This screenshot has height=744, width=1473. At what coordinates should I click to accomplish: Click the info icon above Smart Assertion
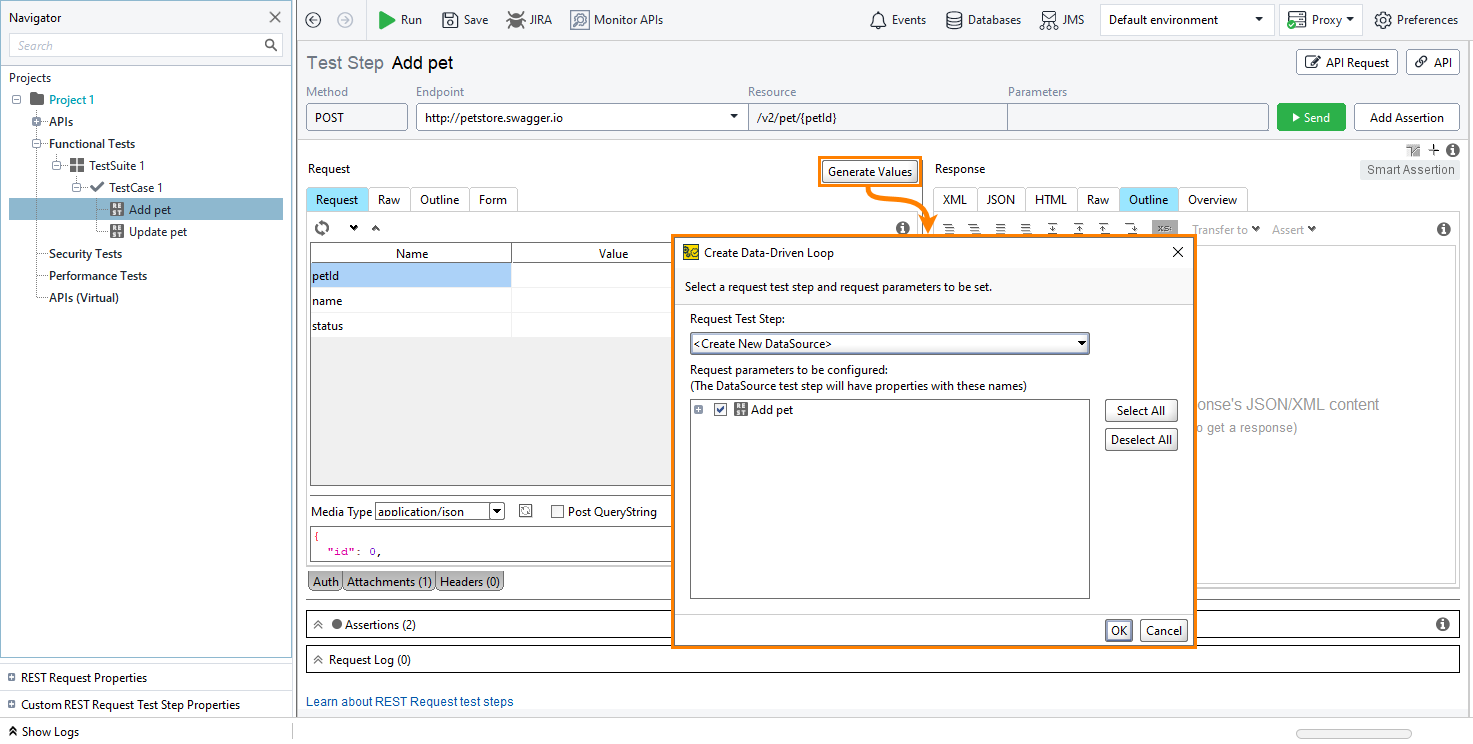click(1453, 150)
